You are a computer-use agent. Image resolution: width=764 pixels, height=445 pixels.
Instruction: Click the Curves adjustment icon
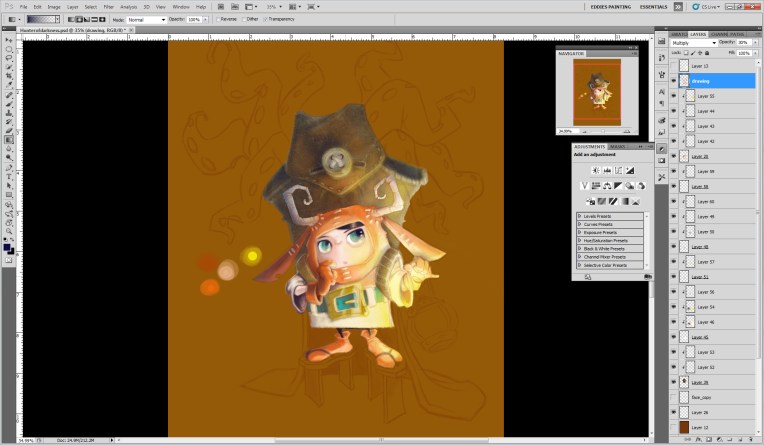(618, 171)
